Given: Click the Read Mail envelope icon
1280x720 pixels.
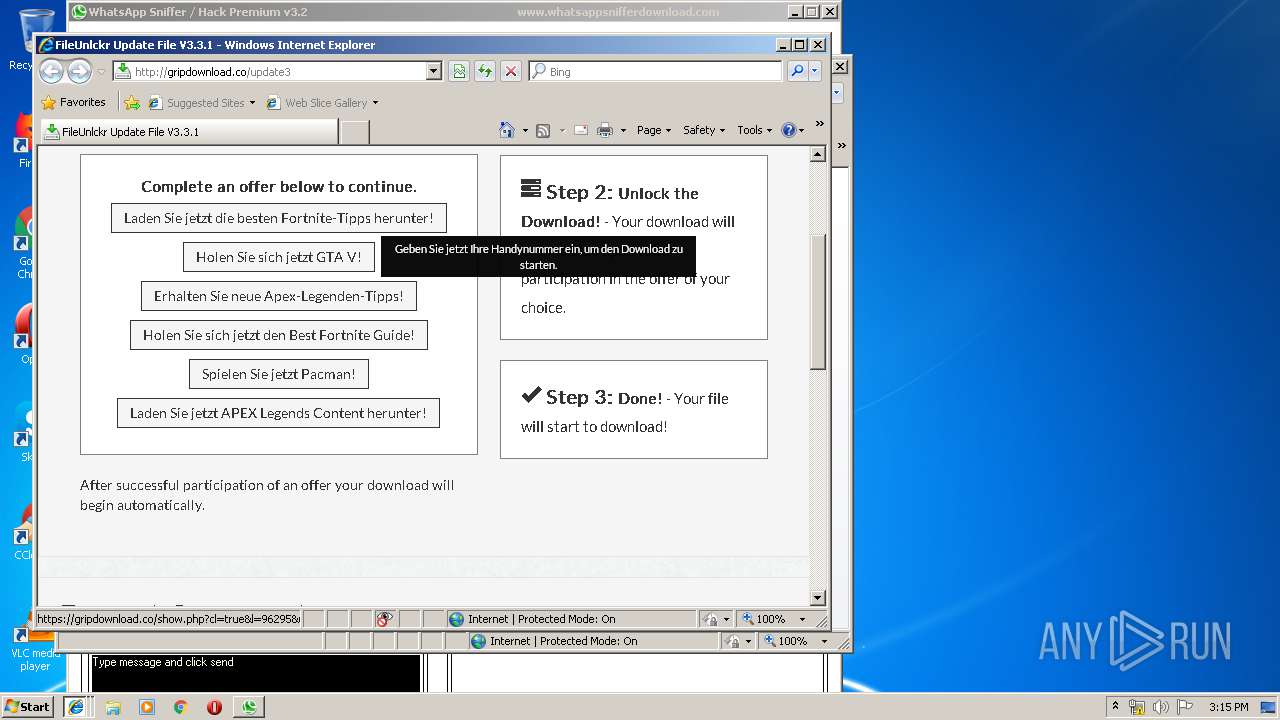Looking at the screenshot, I should tap(580, 130).
